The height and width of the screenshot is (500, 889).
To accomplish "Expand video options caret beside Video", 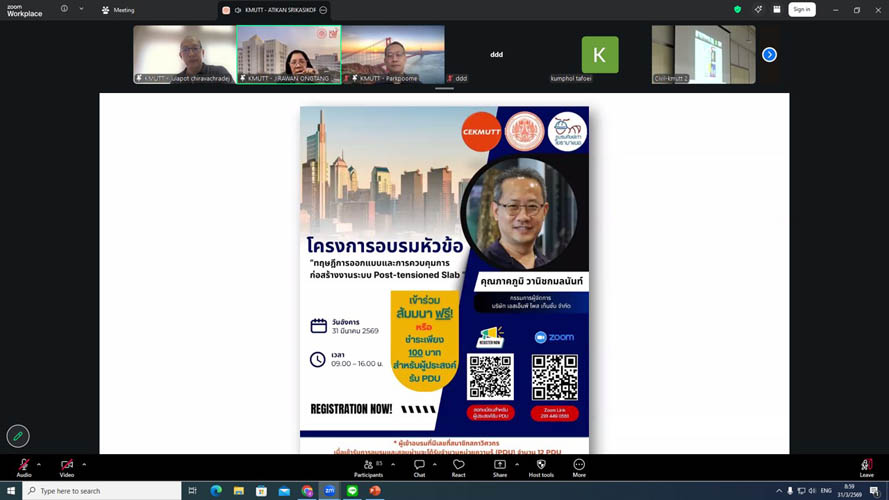I will 84,464.
